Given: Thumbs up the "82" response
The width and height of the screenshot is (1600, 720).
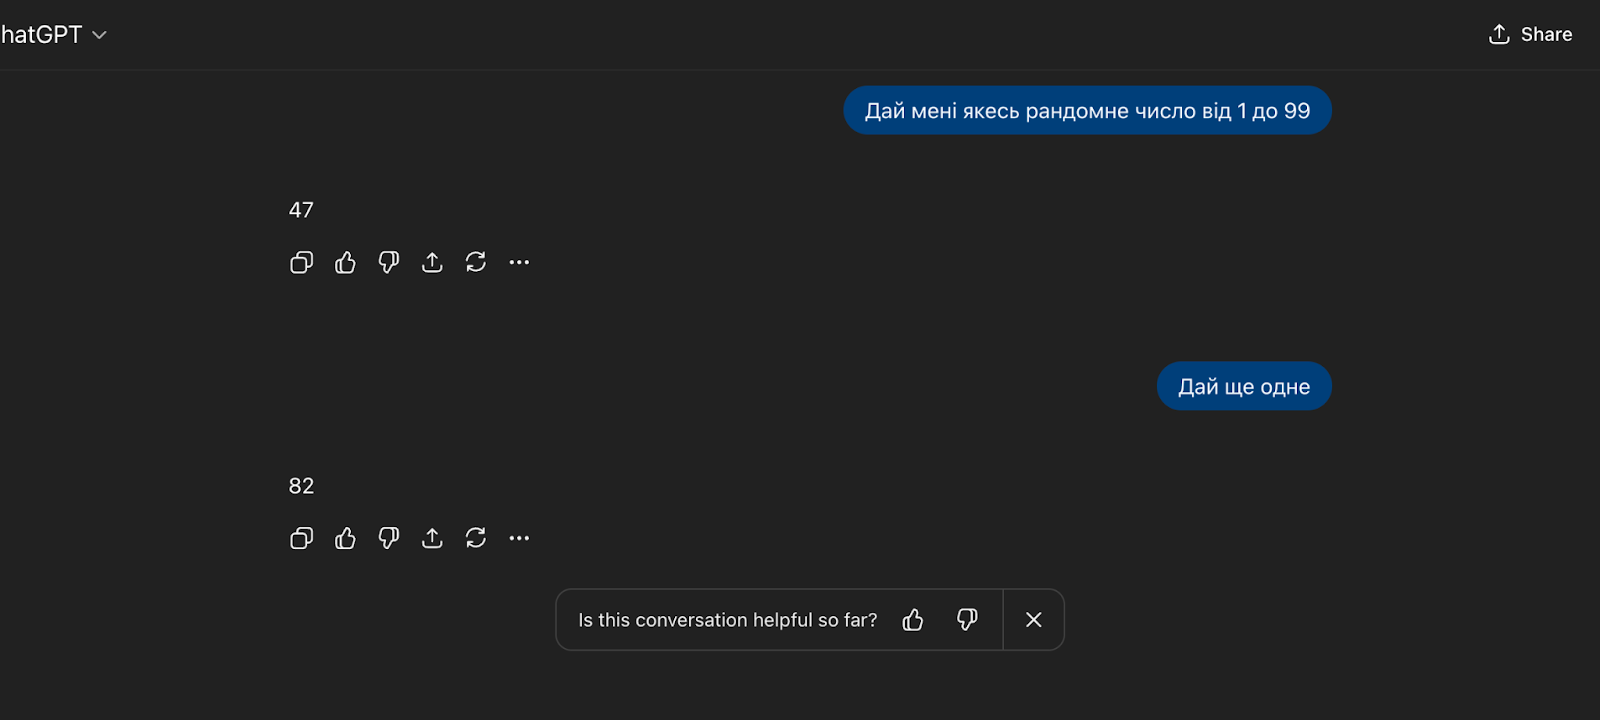Looking at the screenshot, I should click(x=345, y=539).
